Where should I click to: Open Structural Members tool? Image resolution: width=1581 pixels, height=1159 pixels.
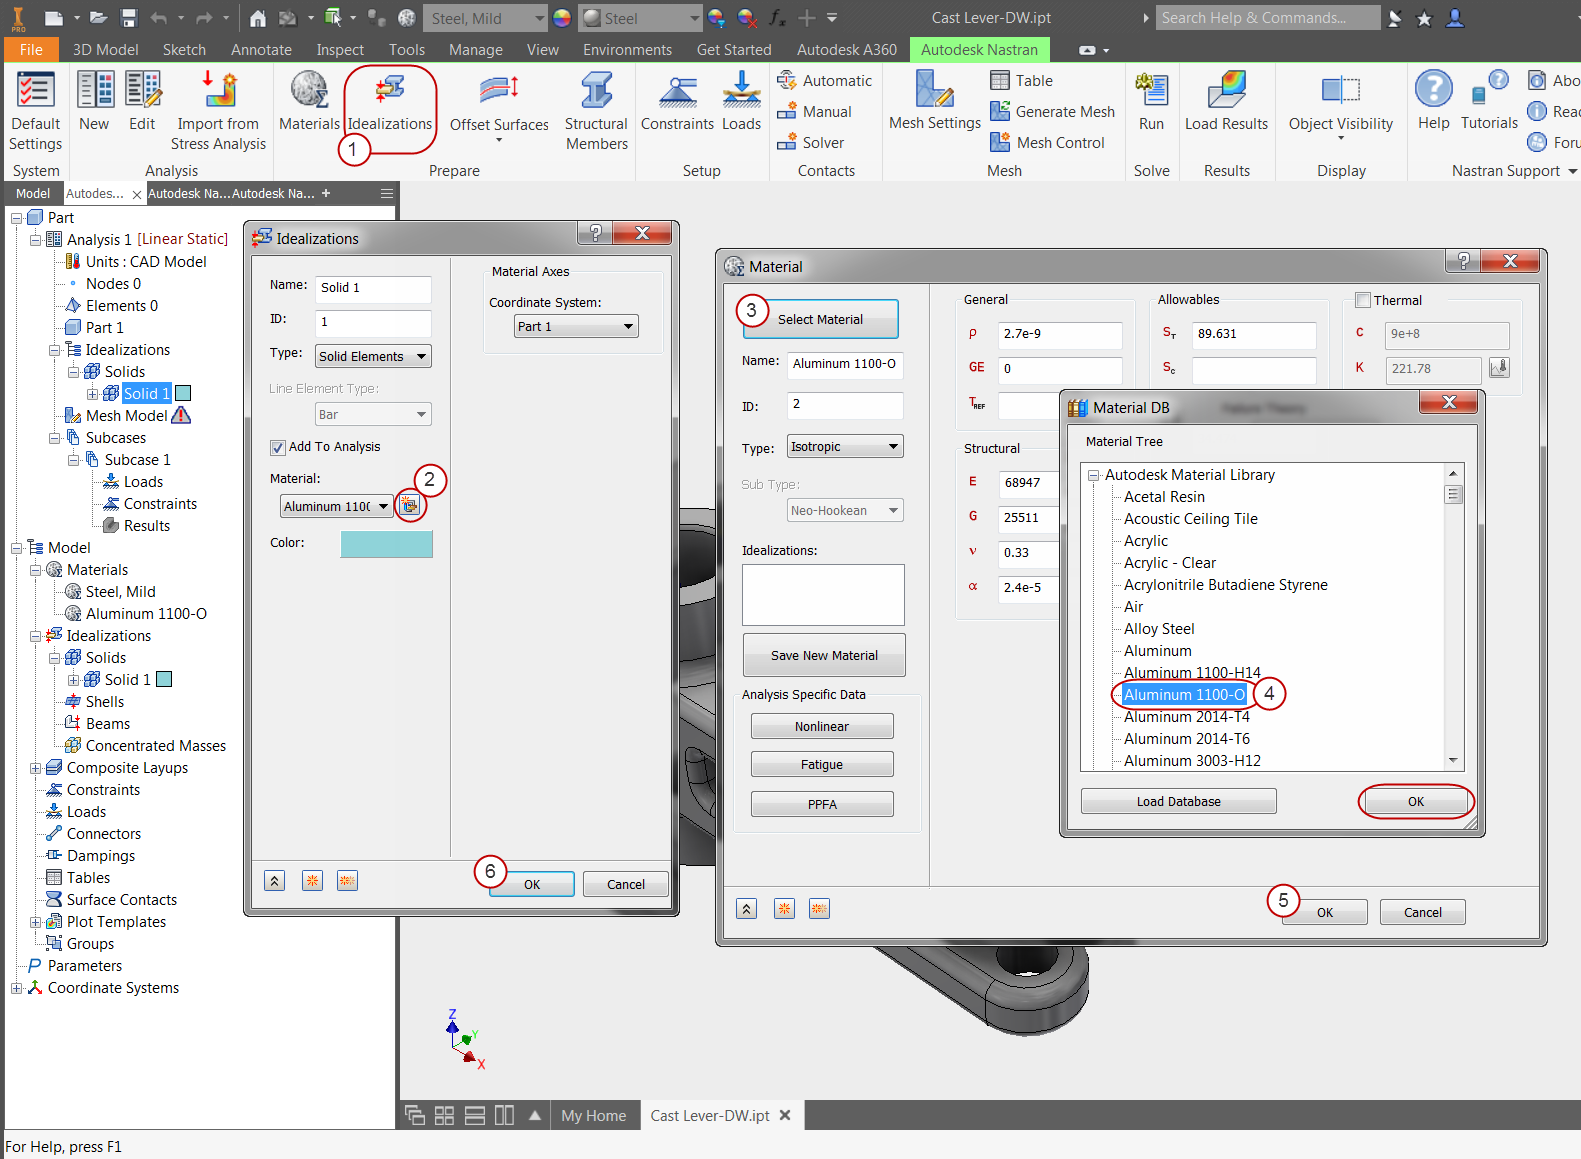596,111
